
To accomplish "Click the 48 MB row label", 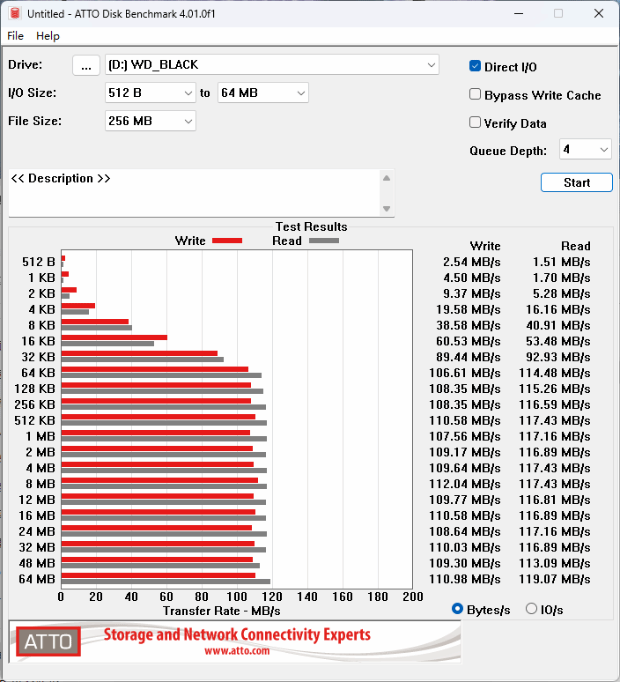I will (x=37, y=564).
